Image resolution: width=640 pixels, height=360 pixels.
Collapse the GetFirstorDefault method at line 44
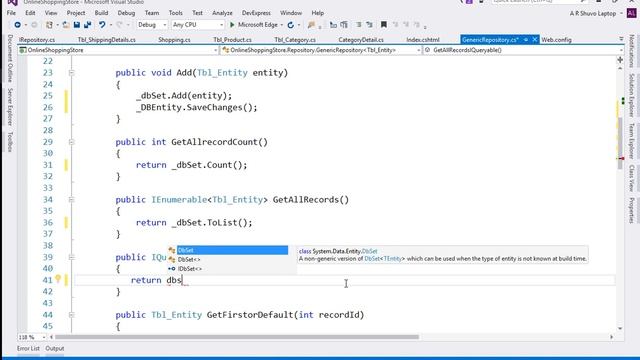[71, 315]
